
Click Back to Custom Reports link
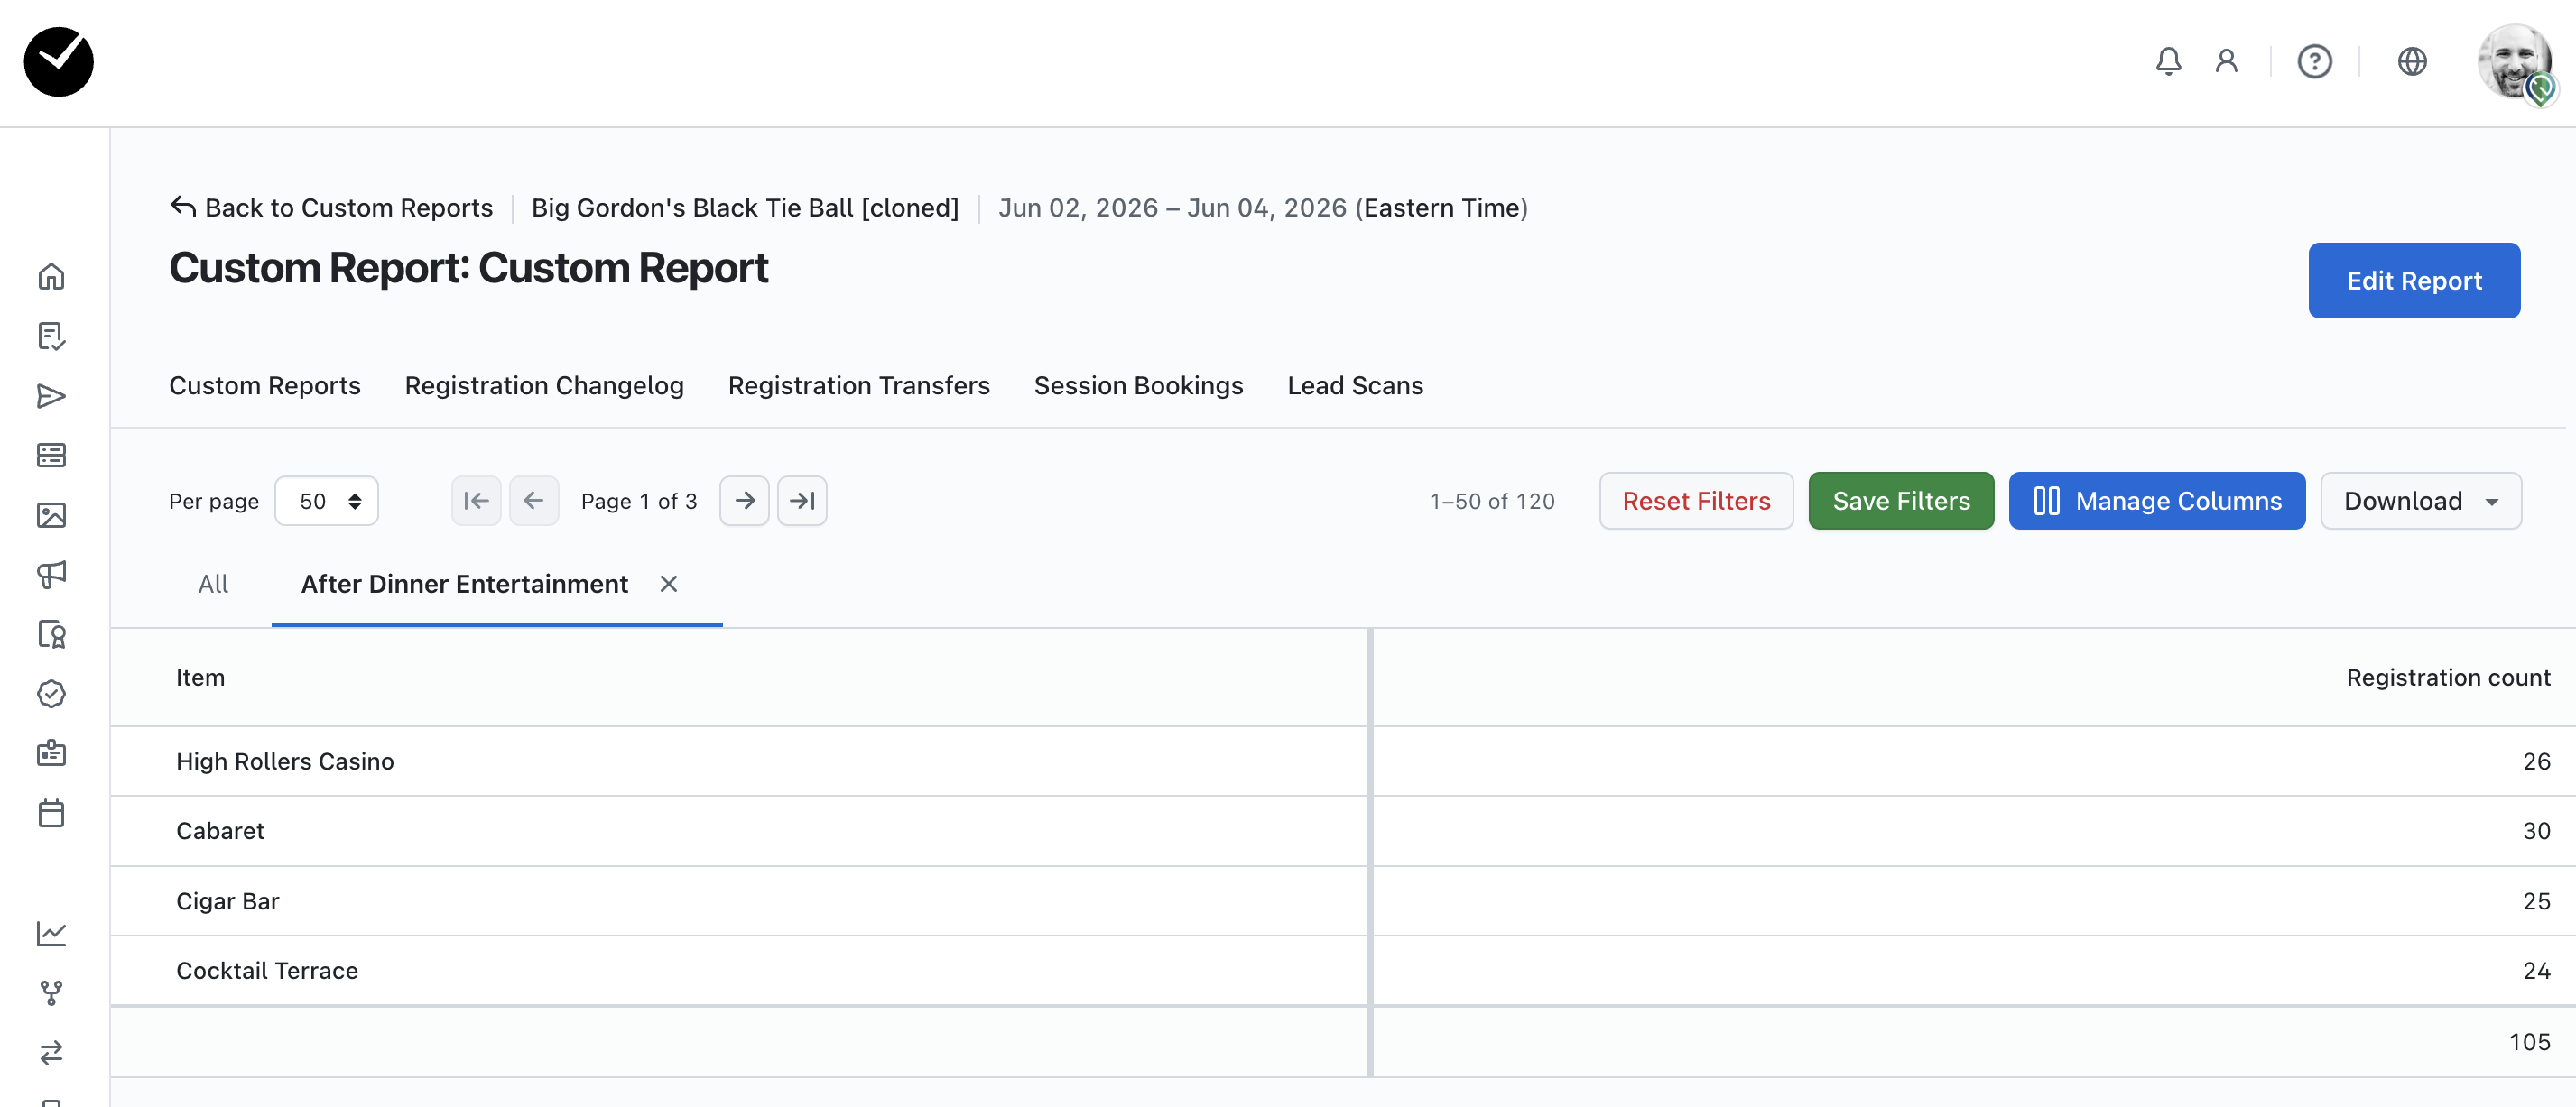331,208
